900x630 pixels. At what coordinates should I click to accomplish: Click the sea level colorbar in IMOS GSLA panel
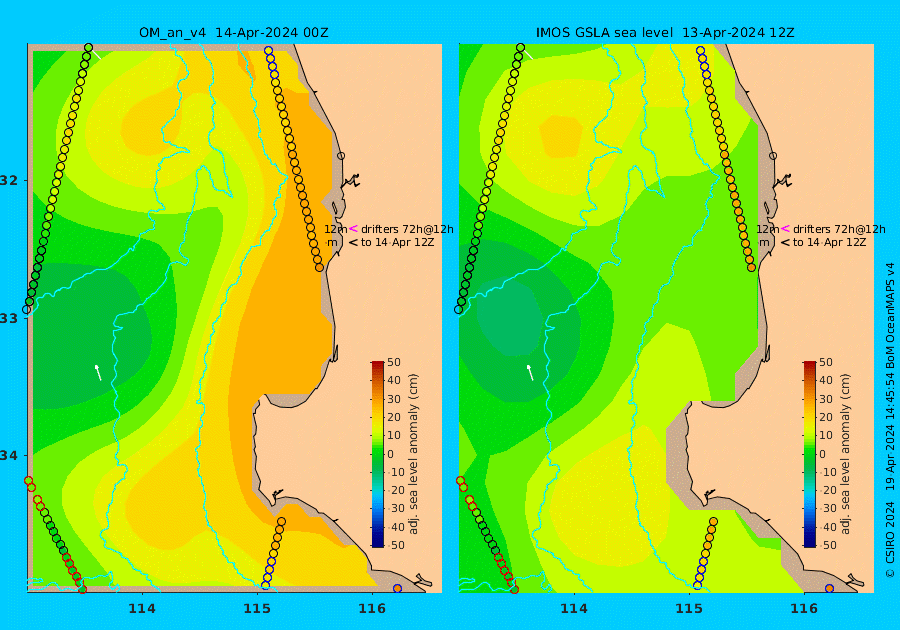click(x=809, y=454)
